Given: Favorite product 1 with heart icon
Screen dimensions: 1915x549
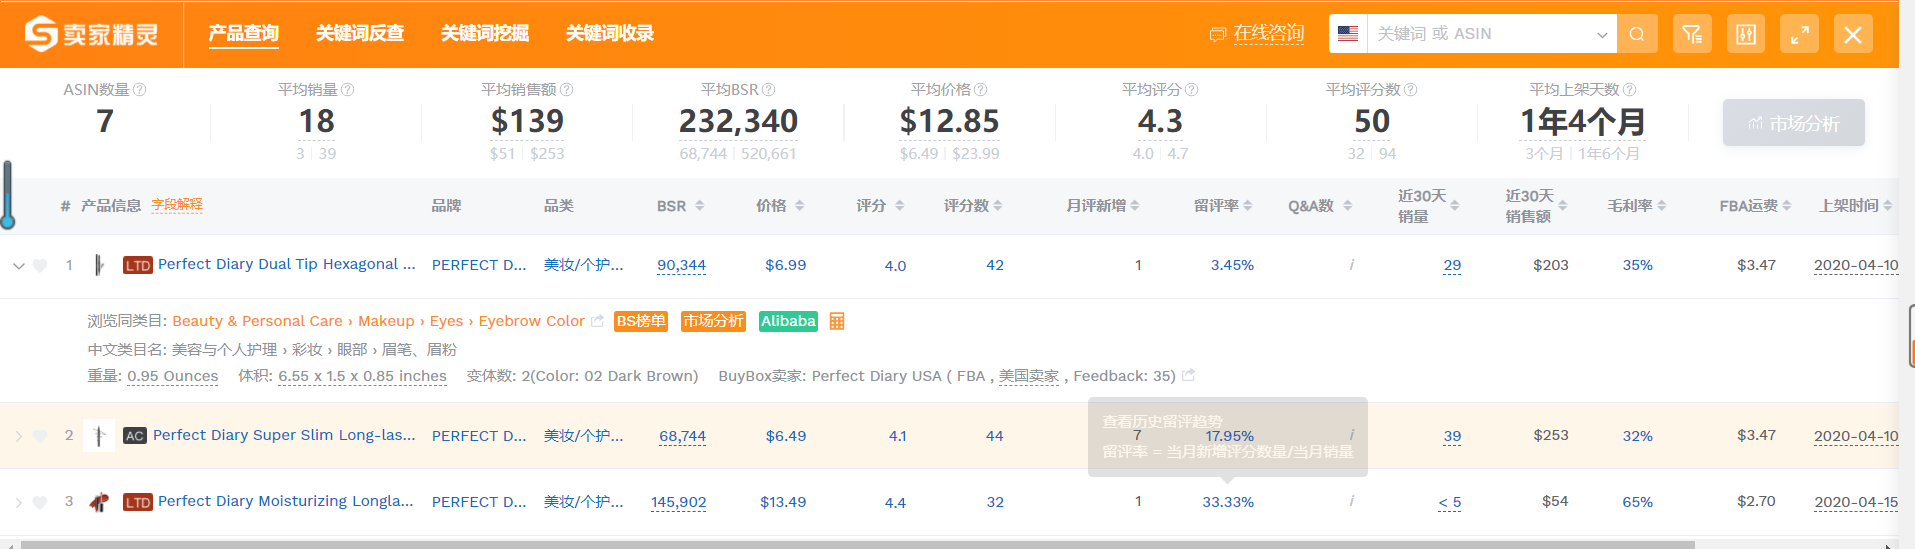Looking at the screenshot, I should (x=40, y=266).
